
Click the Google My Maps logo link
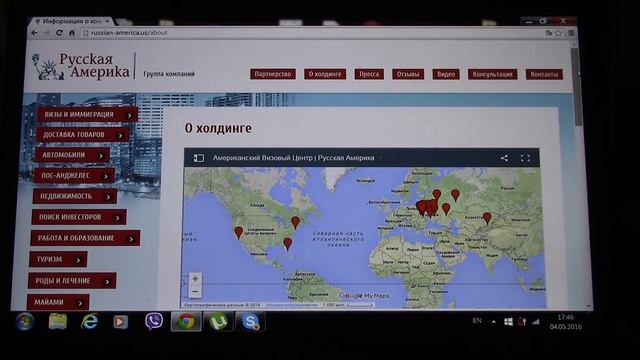[x=364, y=296]
